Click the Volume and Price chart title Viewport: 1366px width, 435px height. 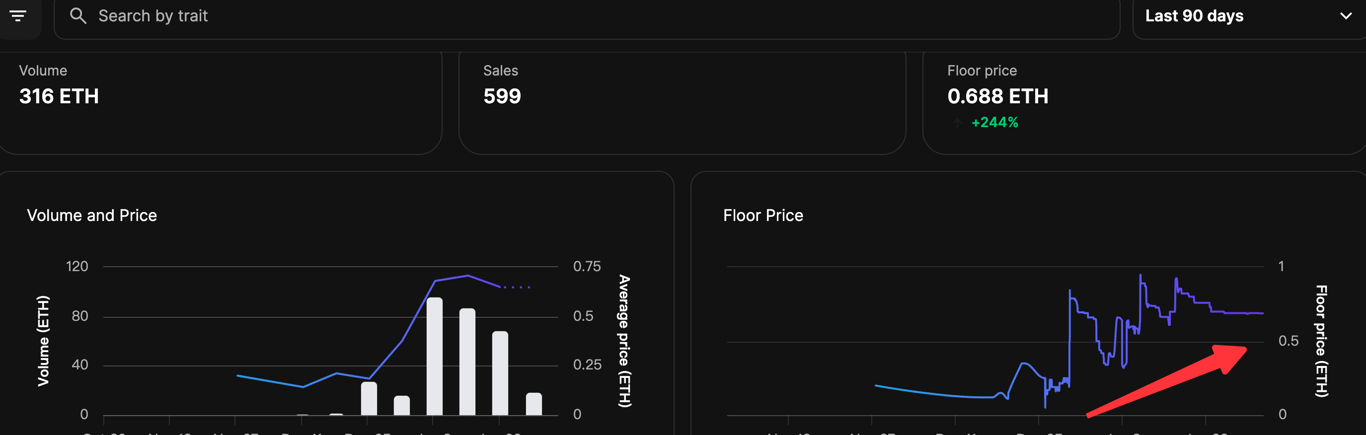[x=92, y=215]
